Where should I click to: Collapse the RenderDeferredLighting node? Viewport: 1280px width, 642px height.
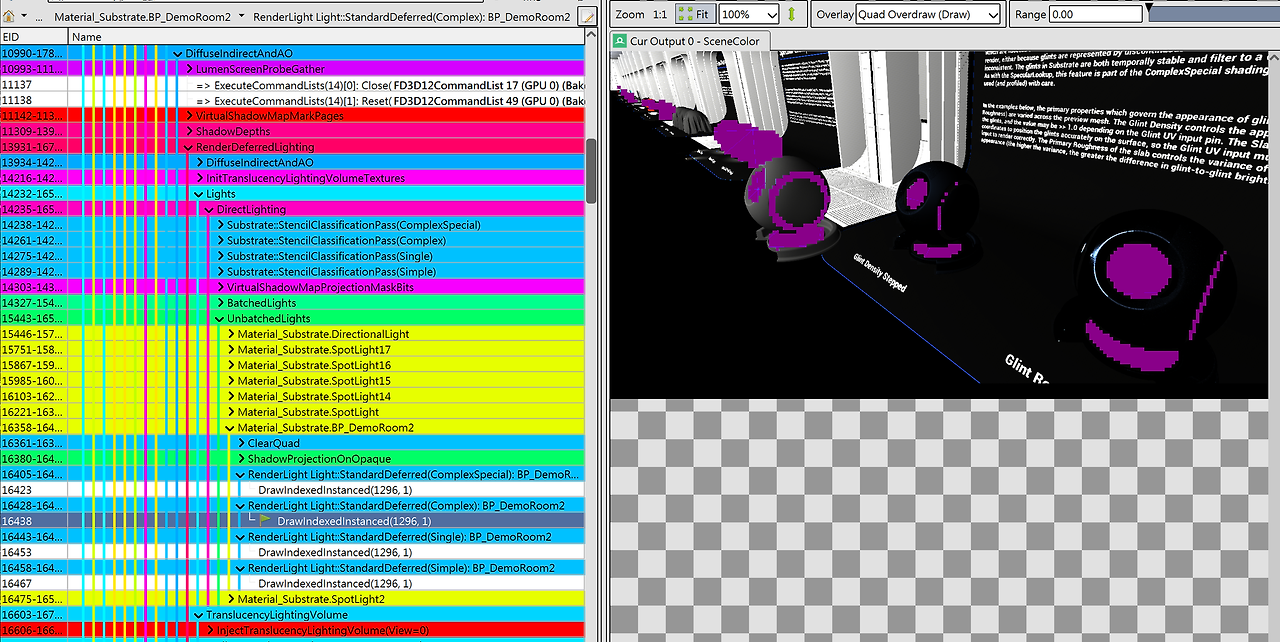(189, 147)
